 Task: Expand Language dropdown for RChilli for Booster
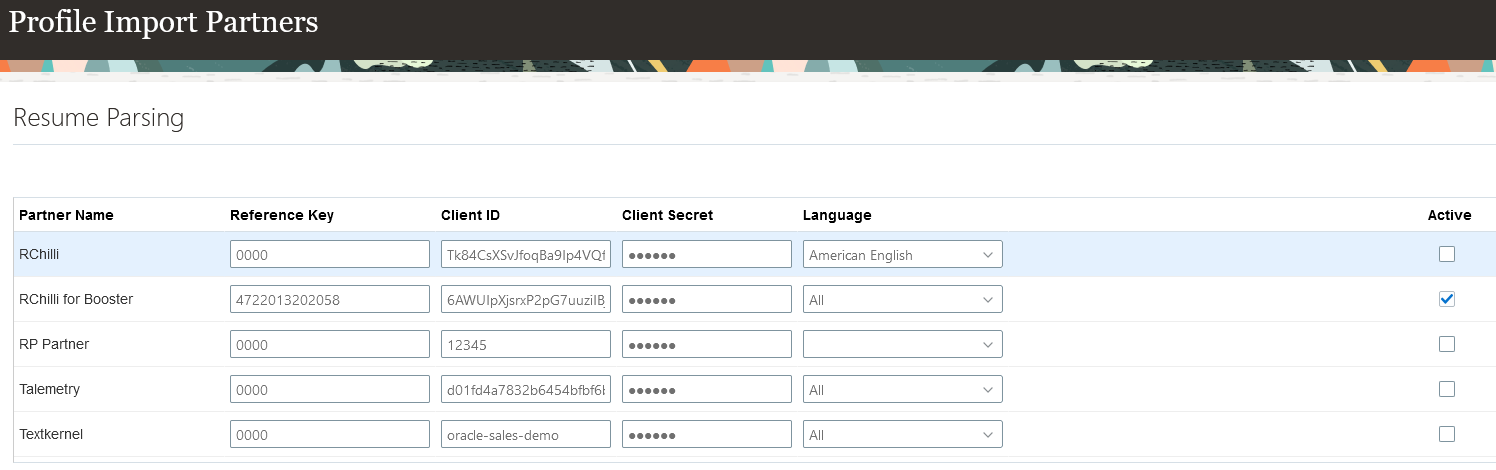903,299
